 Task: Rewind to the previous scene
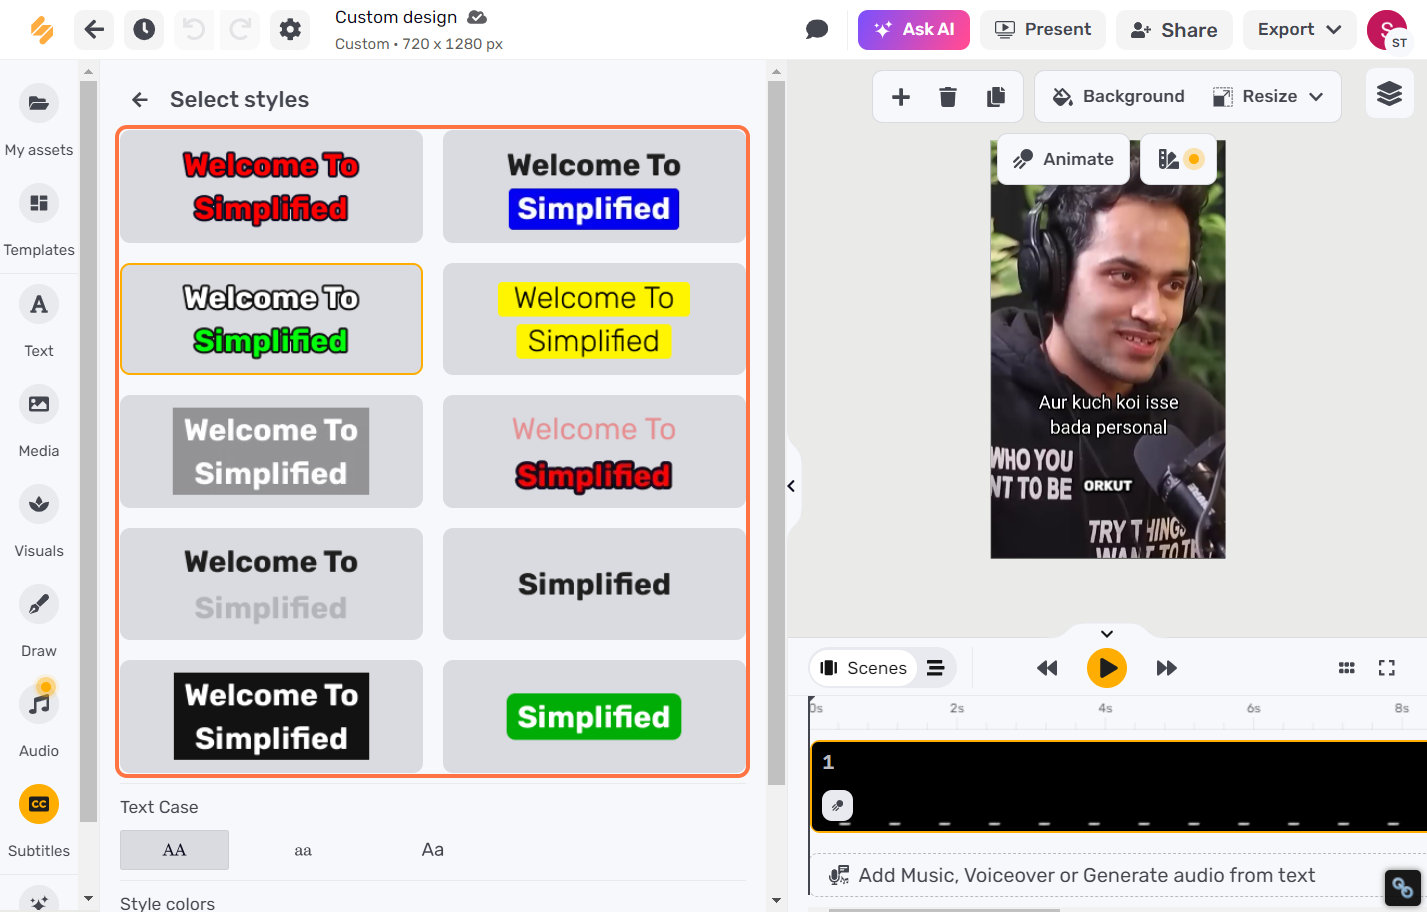click(x=1047, y=668)
